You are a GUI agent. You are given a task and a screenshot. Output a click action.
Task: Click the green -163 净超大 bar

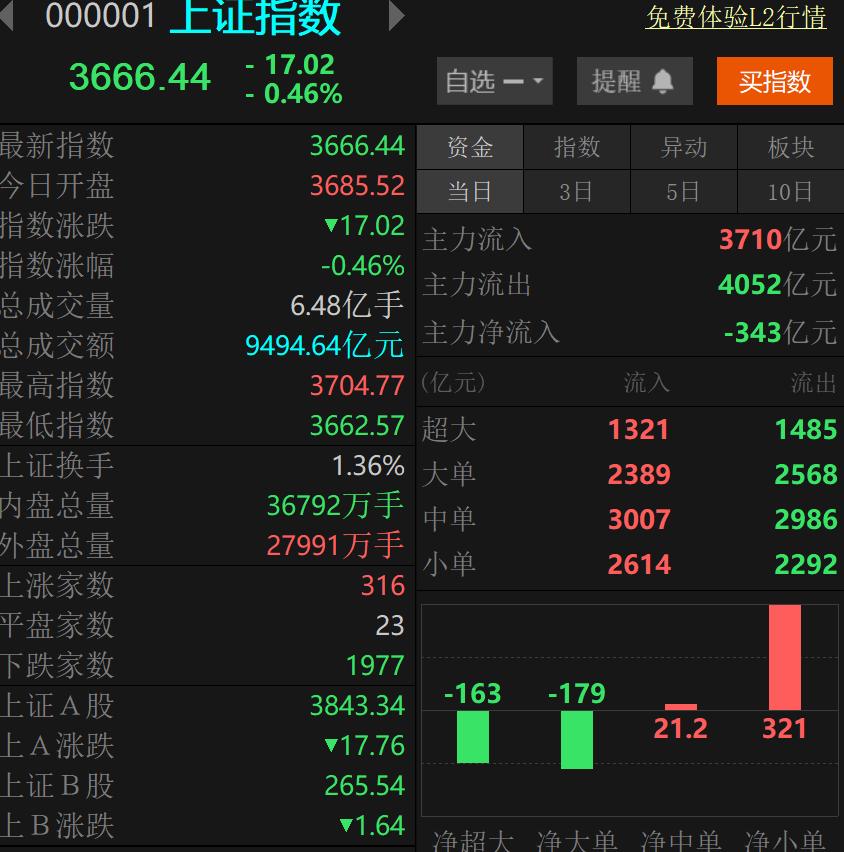(x=473, y=737)
